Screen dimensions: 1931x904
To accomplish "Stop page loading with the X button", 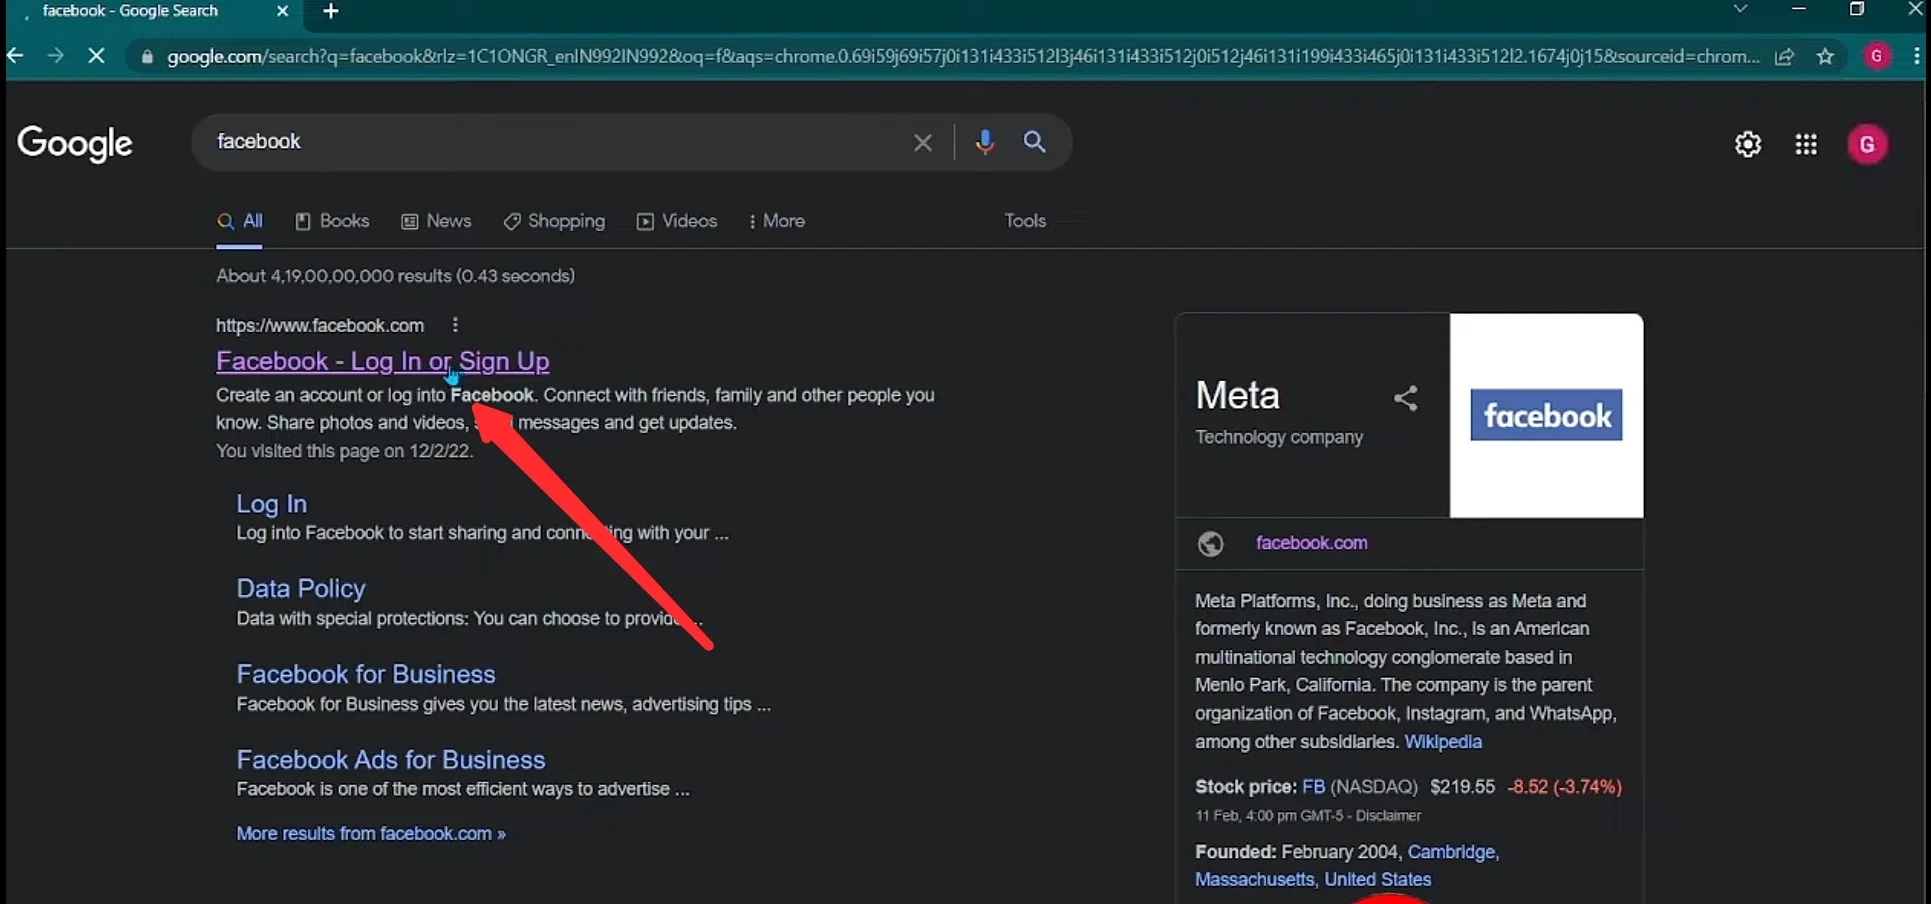I will [x=96, y=56].
